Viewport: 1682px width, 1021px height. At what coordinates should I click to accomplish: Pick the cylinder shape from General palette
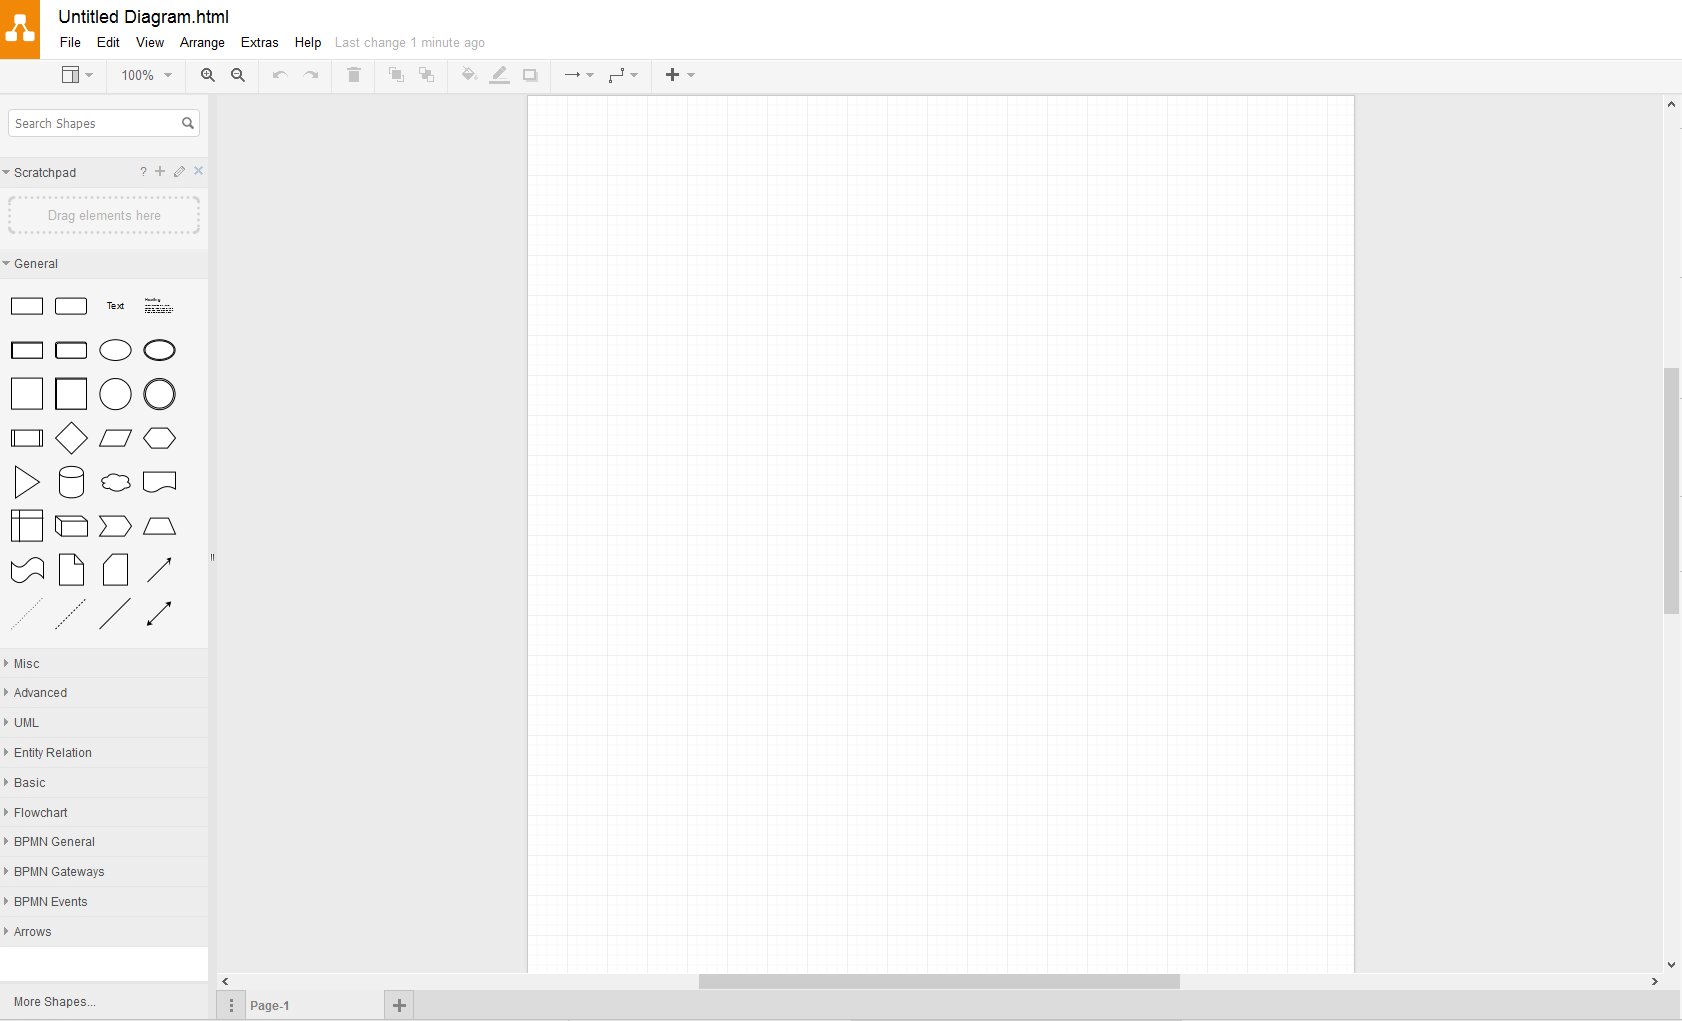point(71,482)
